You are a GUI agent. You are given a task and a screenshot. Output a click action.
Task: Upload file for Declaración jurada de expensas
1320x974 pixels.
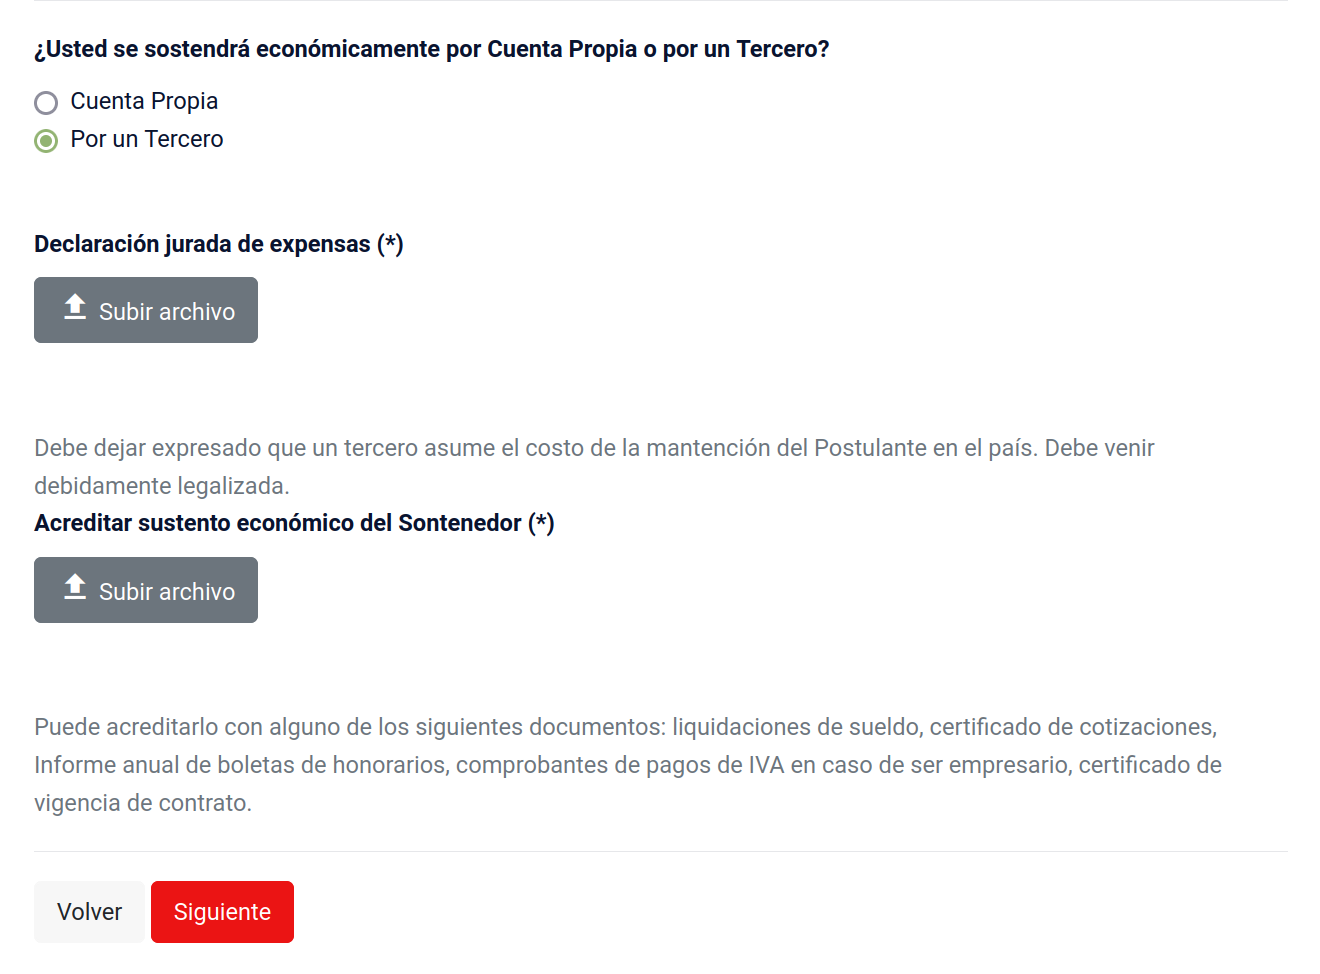point(146,311)
